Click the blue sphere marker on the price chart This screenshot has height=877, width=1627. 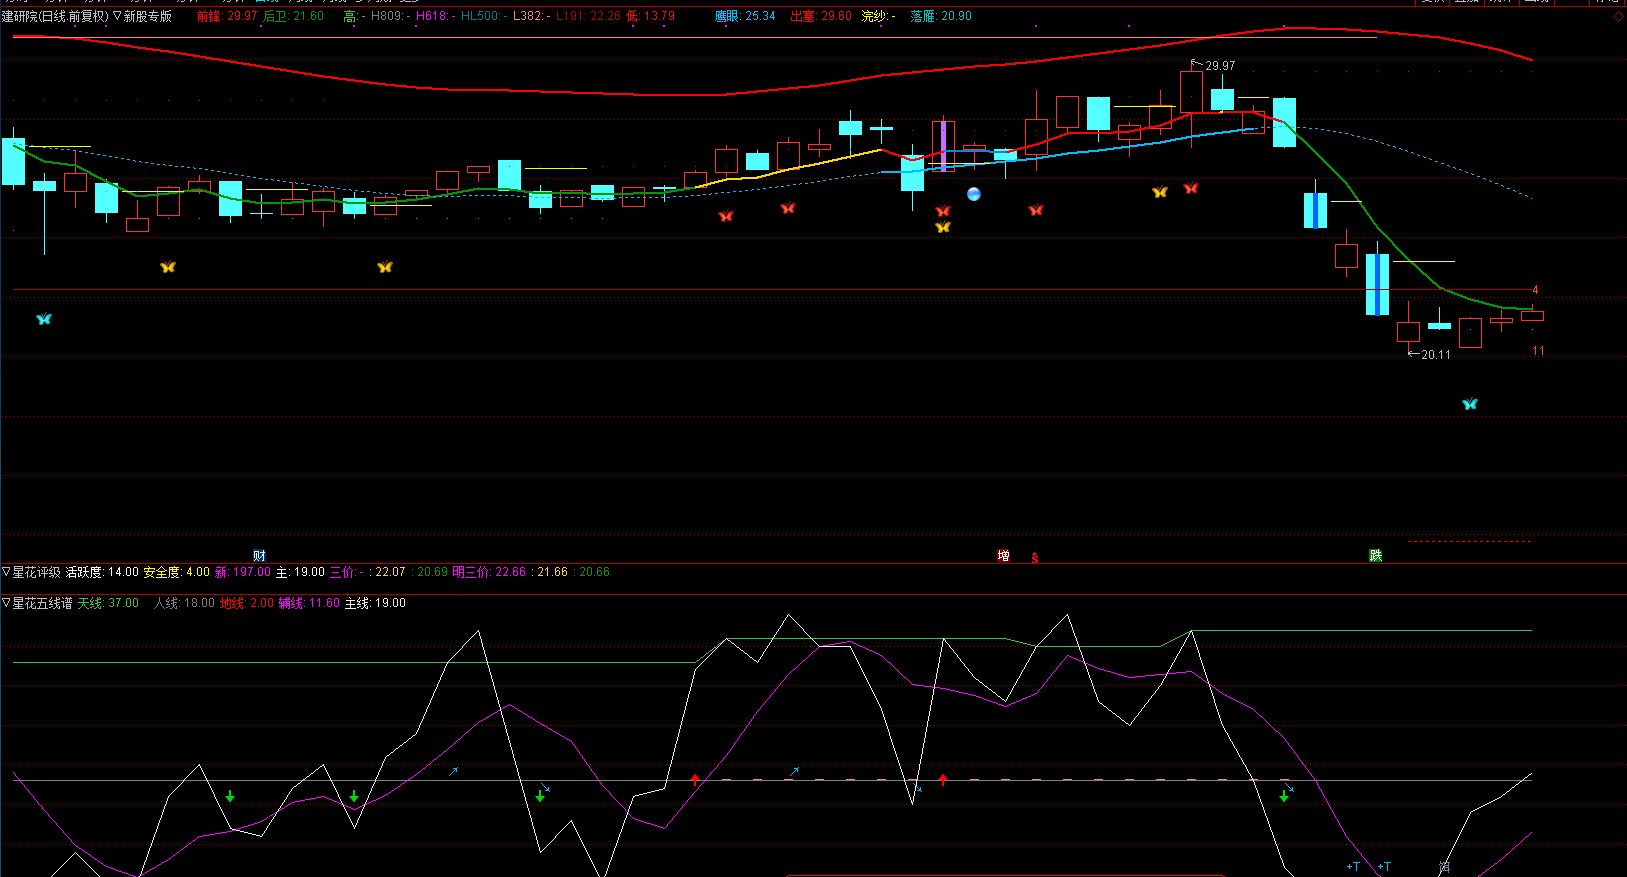(x=974, y=194)
